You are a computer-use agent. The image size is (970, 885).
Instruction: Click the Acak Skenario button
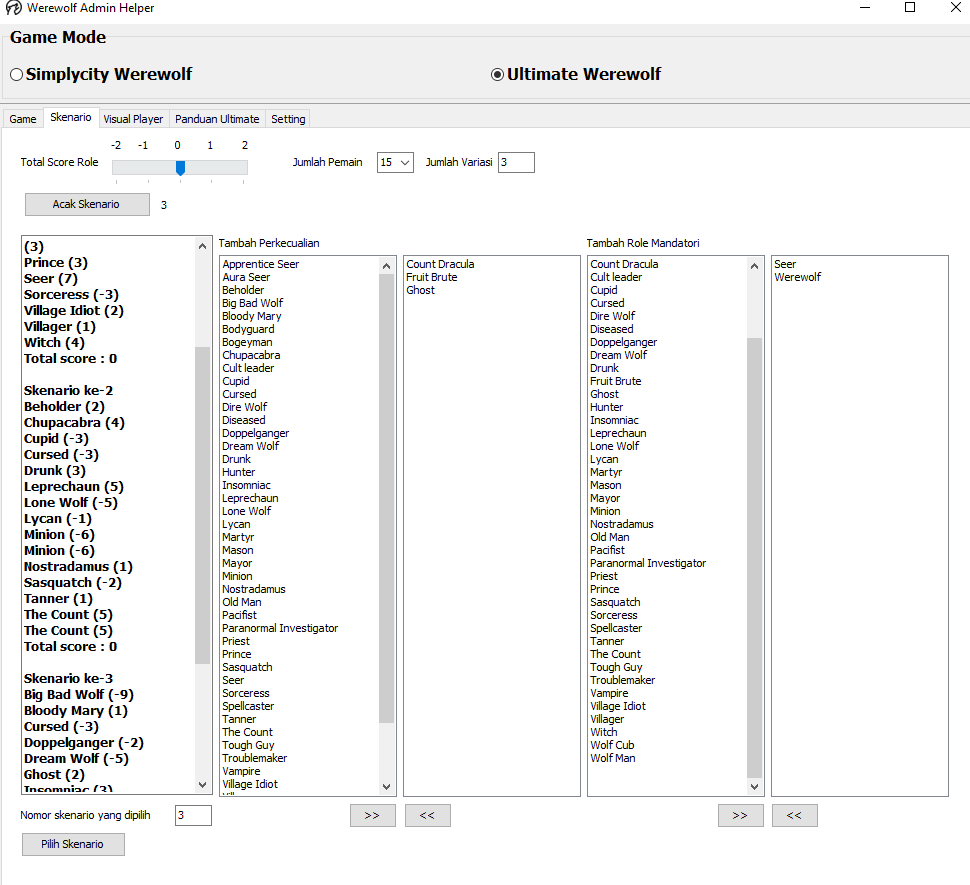pyautogui.click(x=87, y=204)
